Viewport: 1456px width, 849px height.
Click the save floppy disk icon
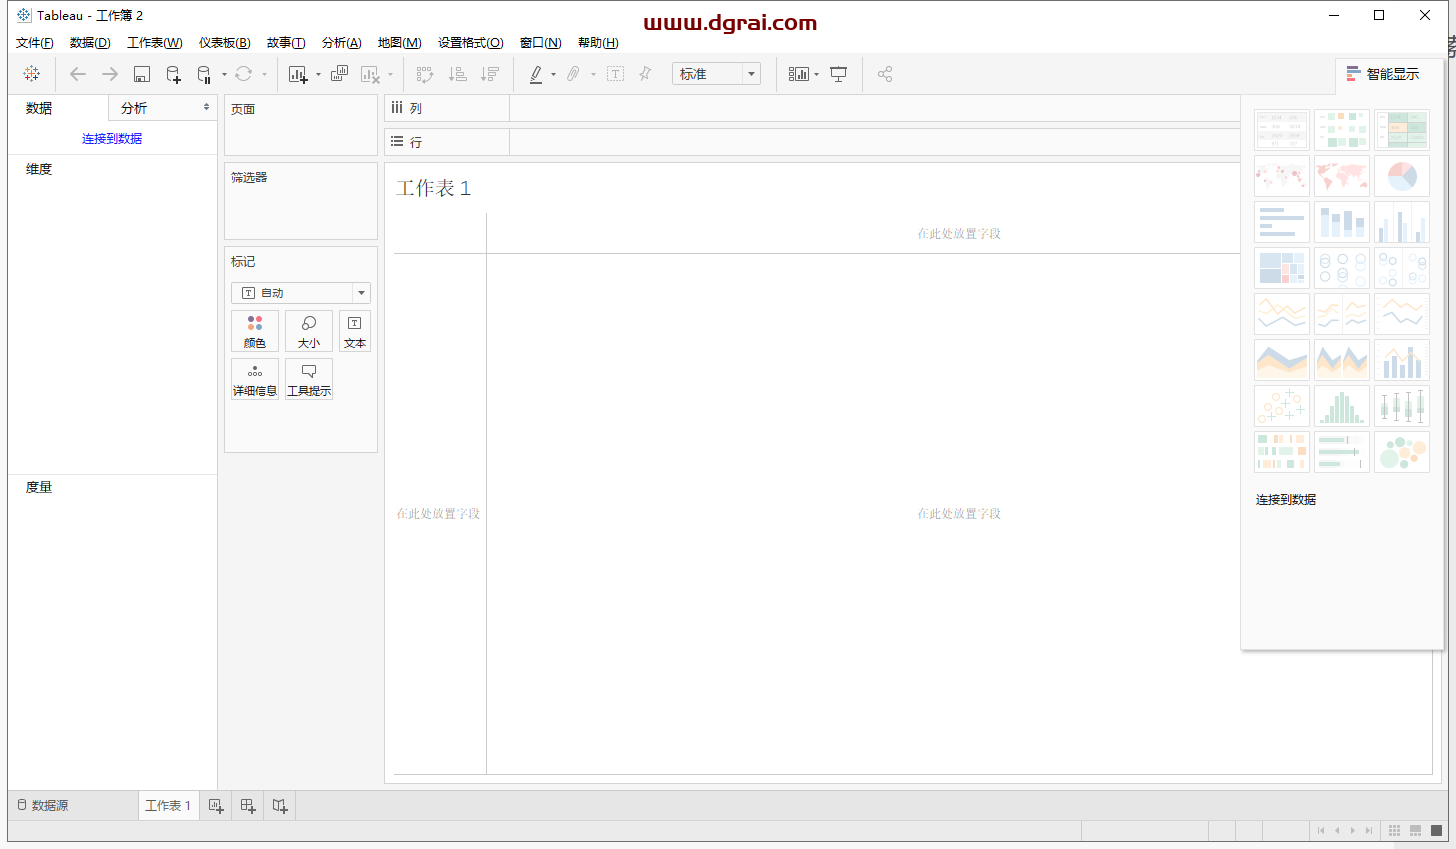pos(142,74)
